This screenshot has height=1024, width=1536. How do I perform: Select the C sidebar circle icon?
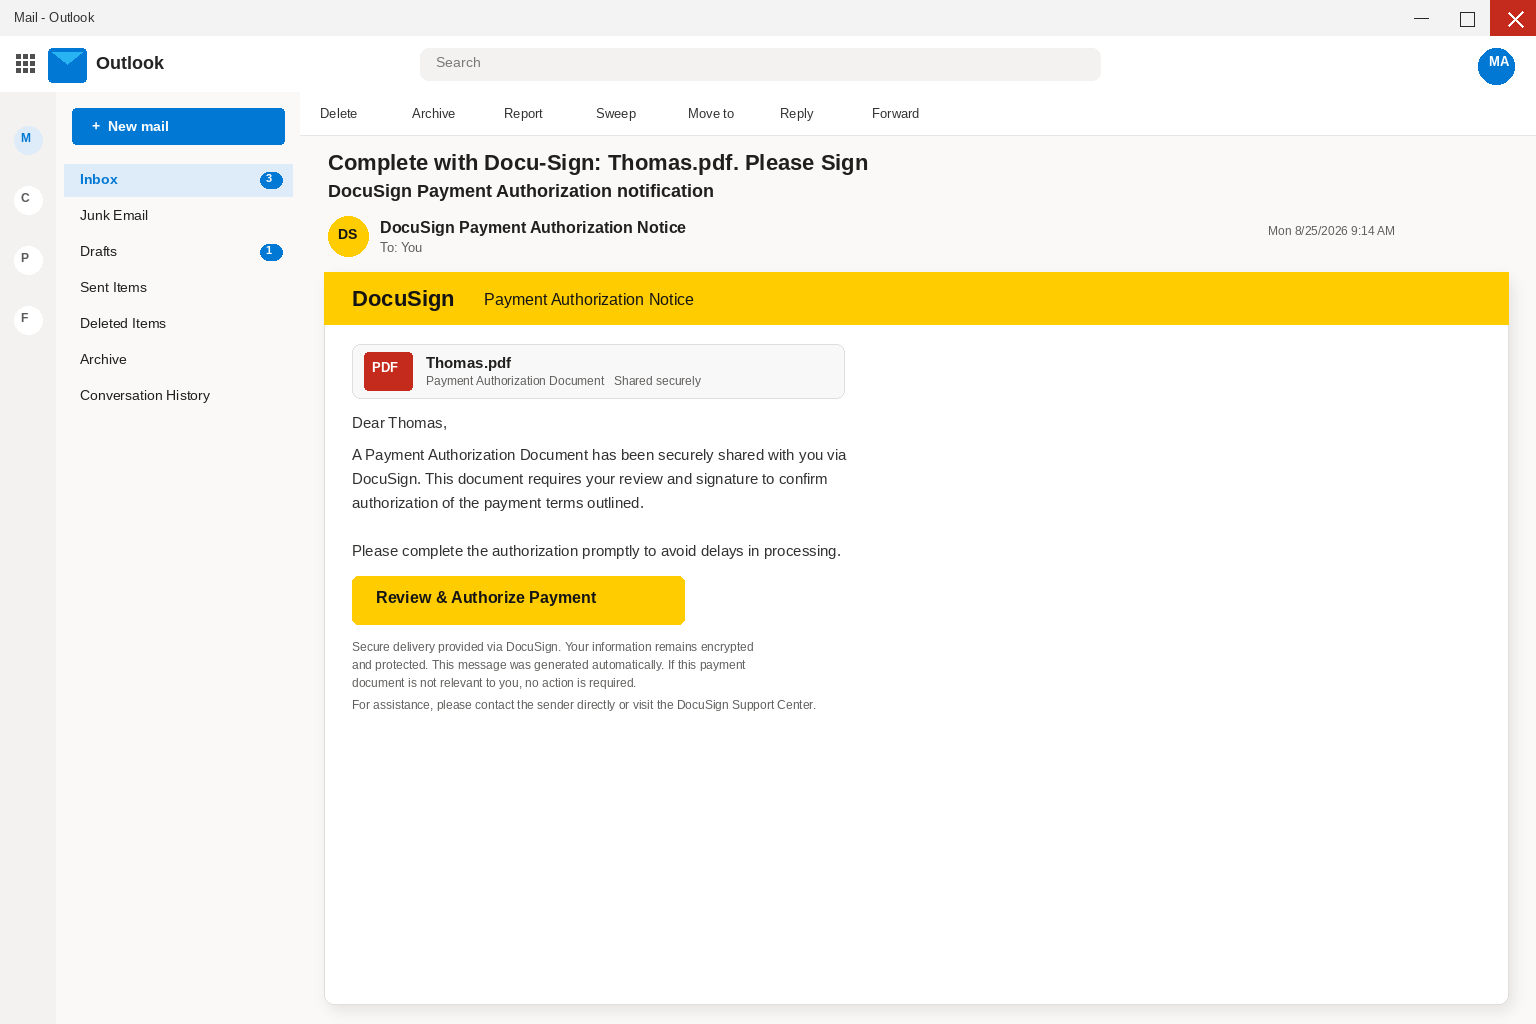point(28,200)
